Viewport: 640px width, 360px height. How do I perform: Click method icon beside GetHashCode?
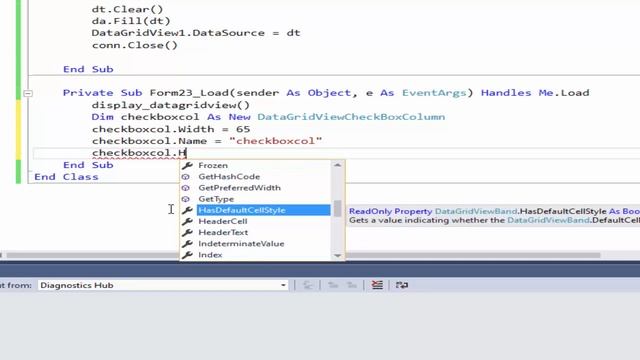[x=186, y=177]
